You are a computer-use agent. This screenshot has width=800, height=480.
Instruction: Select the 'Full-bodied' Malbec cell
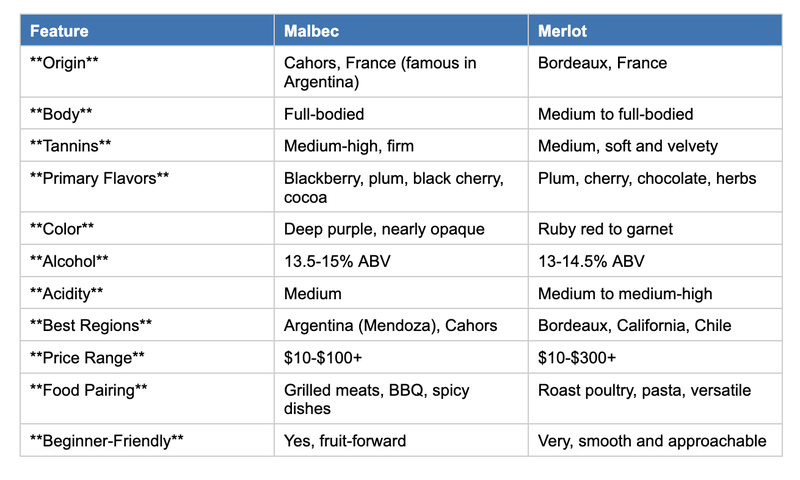(x=400, y=114)
